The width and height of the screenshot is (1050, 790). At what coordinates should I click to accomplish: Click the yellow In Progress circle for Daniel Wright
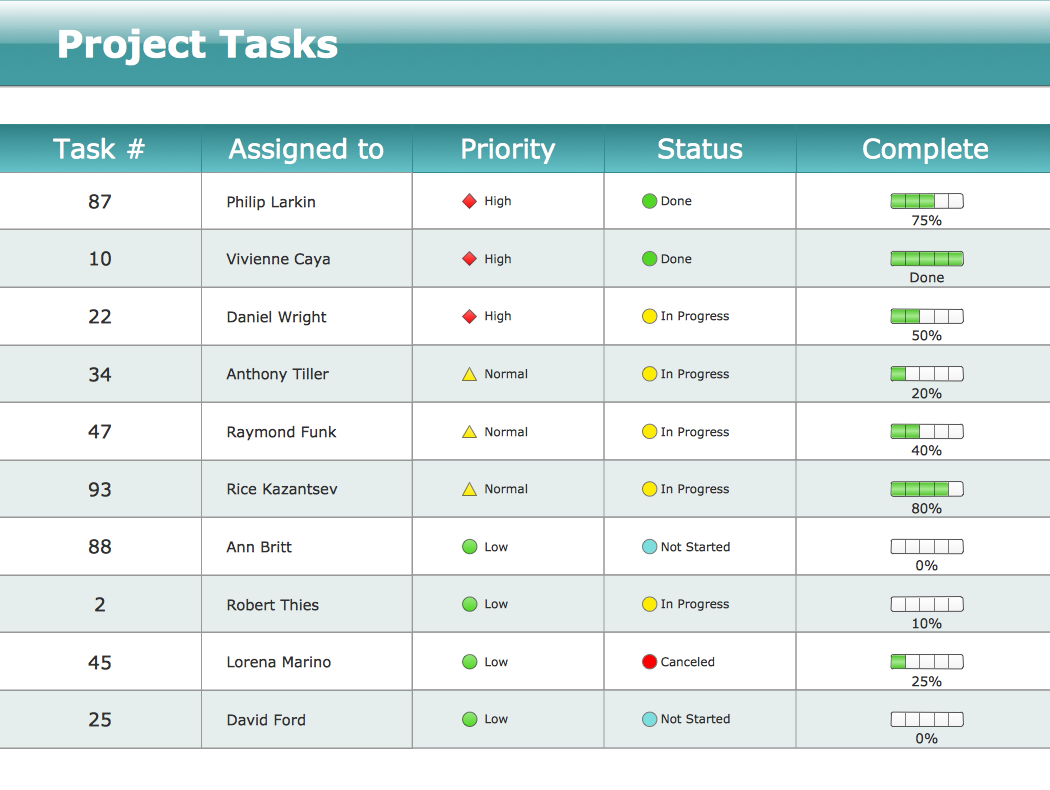tap(649, 317)
